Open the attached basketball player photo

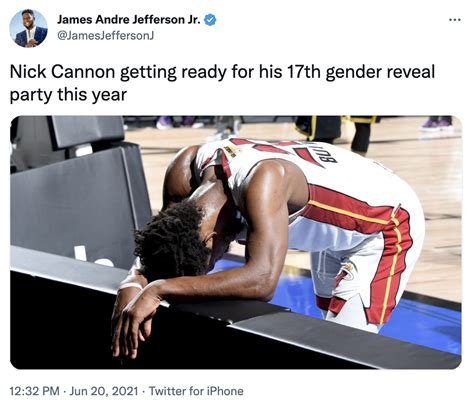click(x=236, y=242)
